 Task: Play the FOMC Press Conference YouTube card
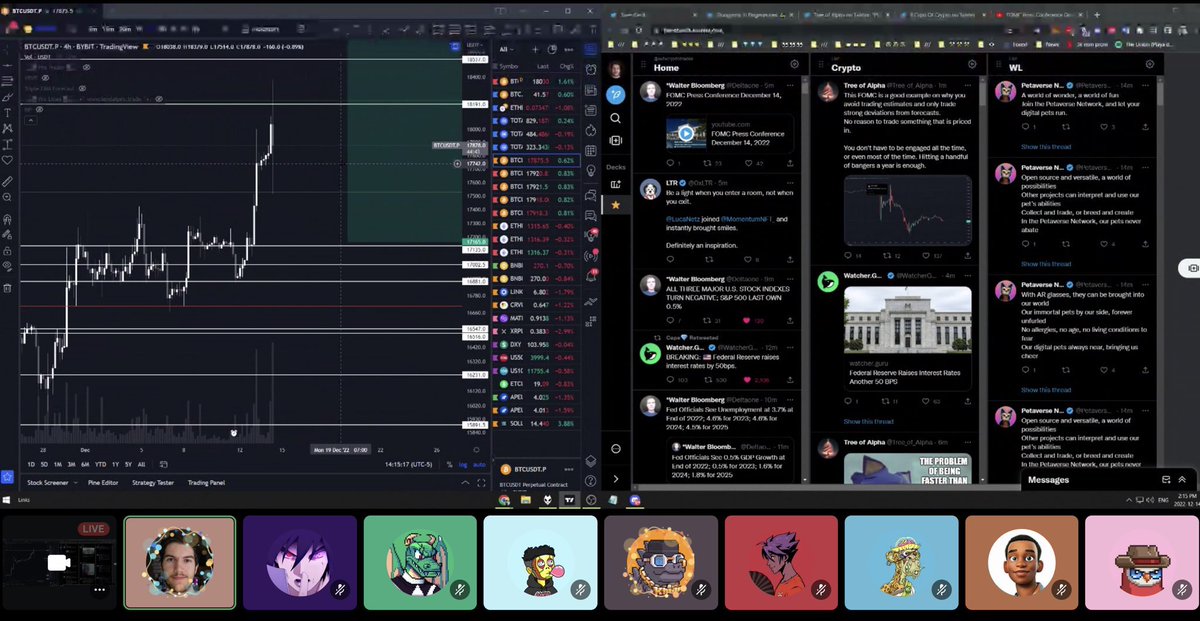[686, 133]
